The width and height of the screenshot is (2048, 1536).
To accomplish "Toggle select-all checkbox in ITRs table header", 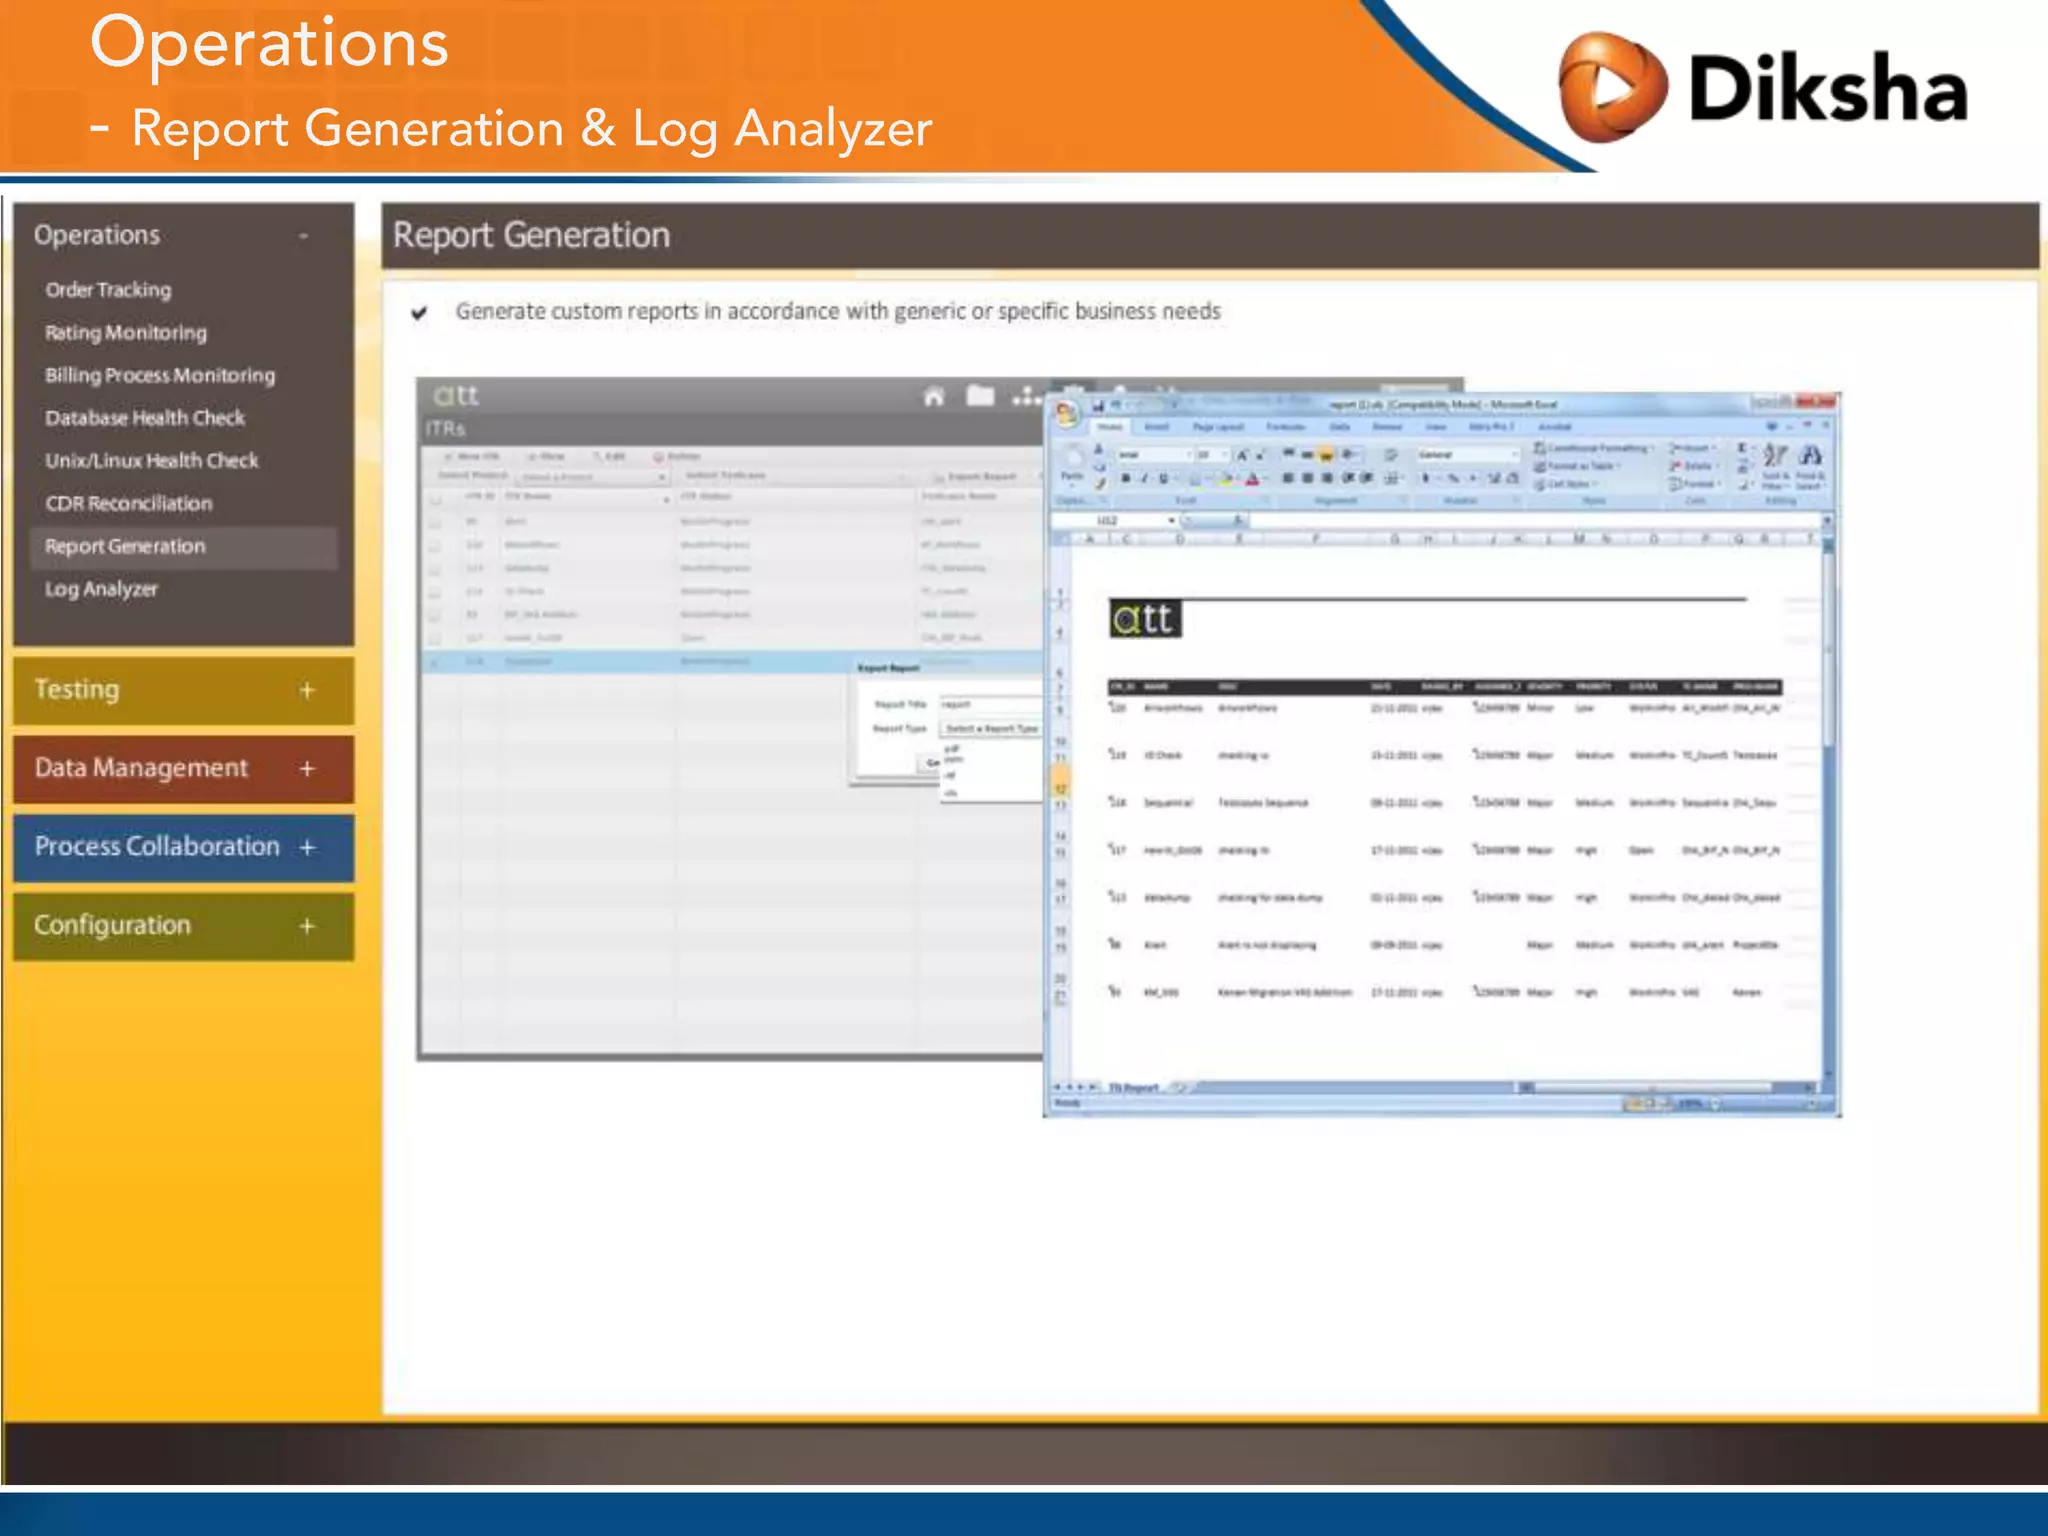I will click(x=435, y=499).
